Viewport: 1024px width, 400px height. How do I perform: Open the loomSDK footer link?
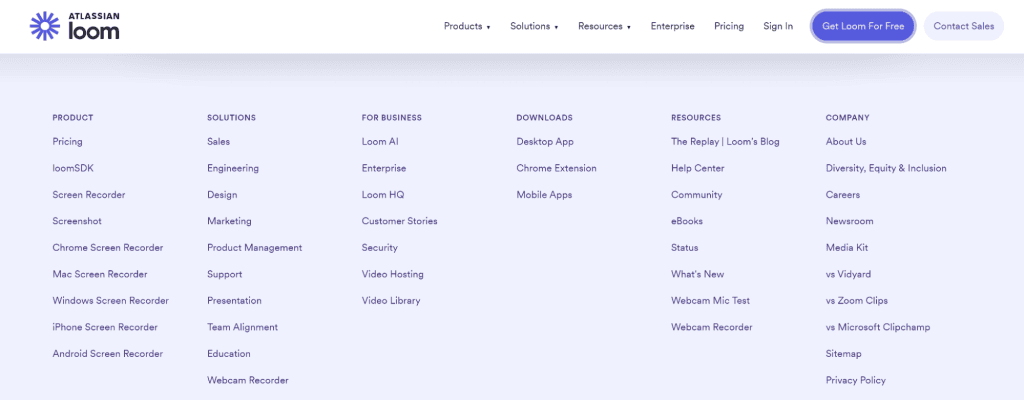[73, 168]
